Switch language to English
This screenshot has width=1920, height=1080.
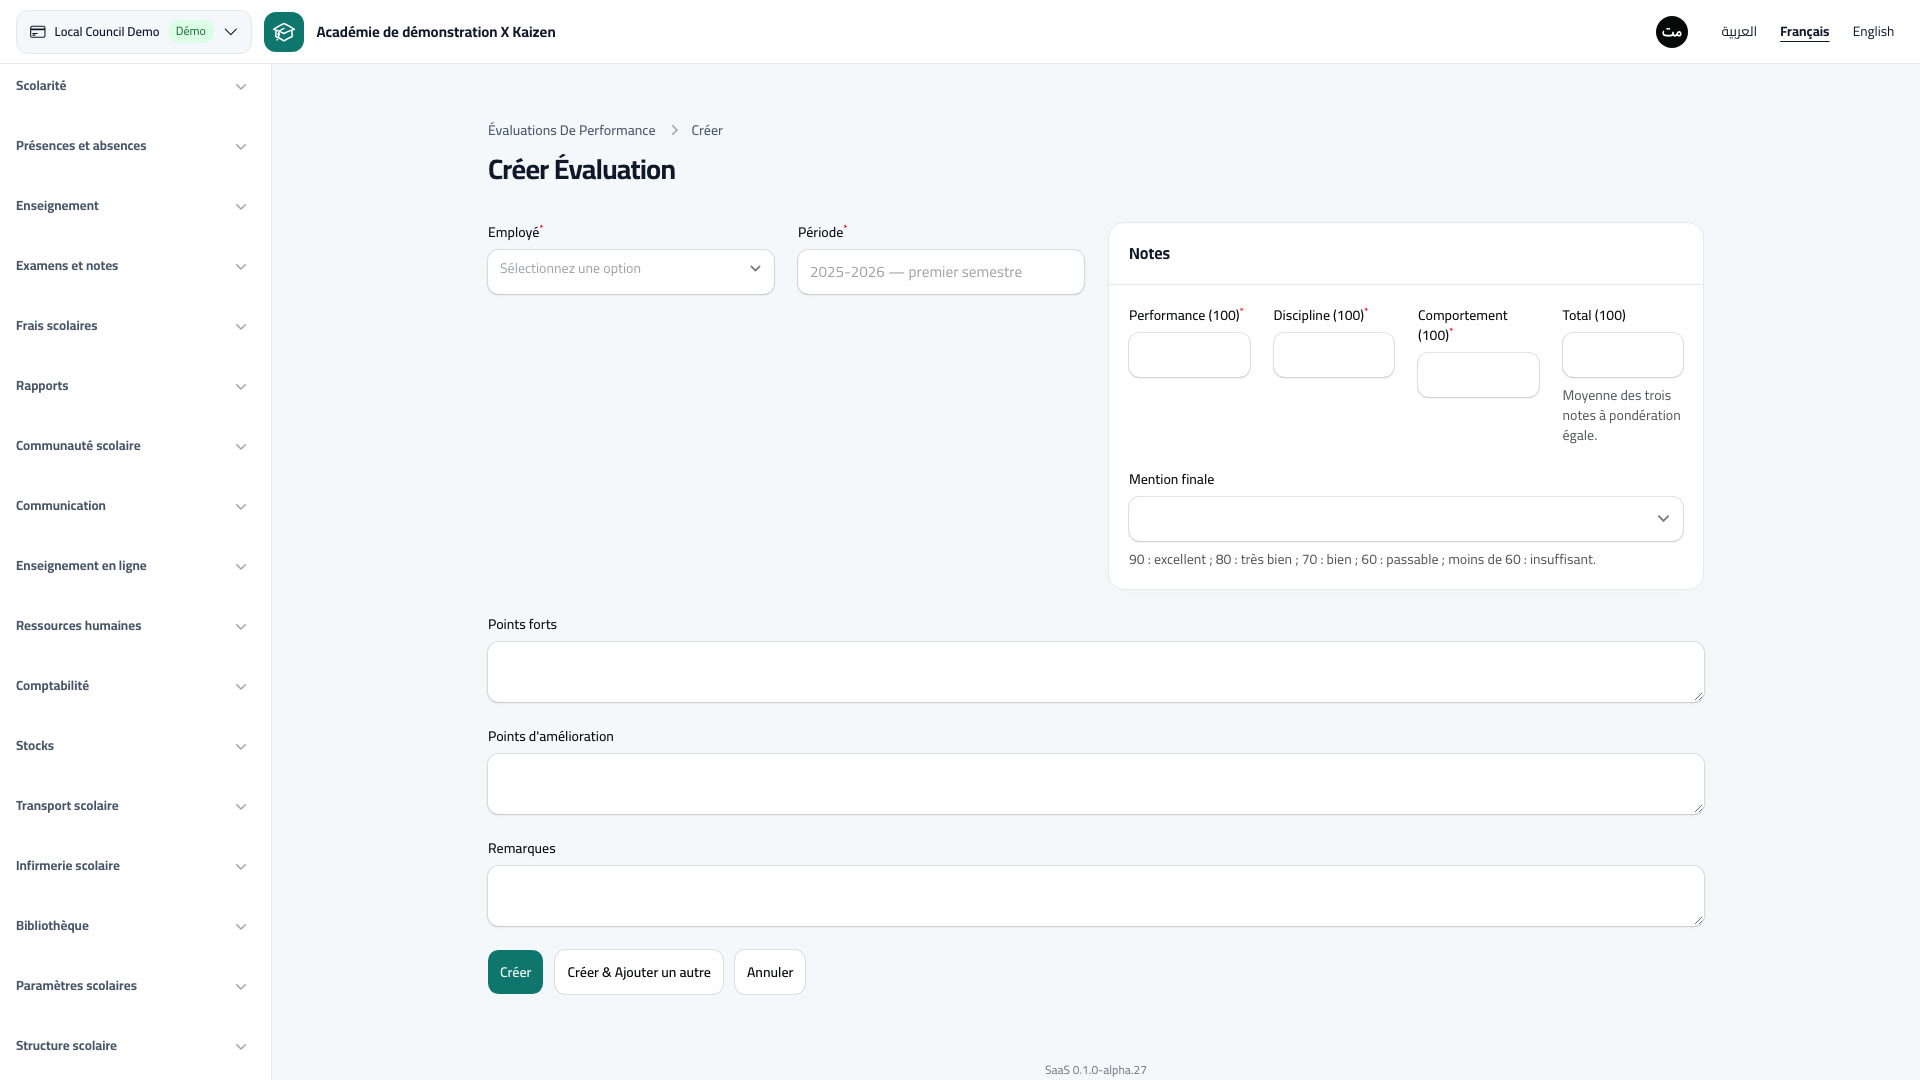(x=1873, y=32)
